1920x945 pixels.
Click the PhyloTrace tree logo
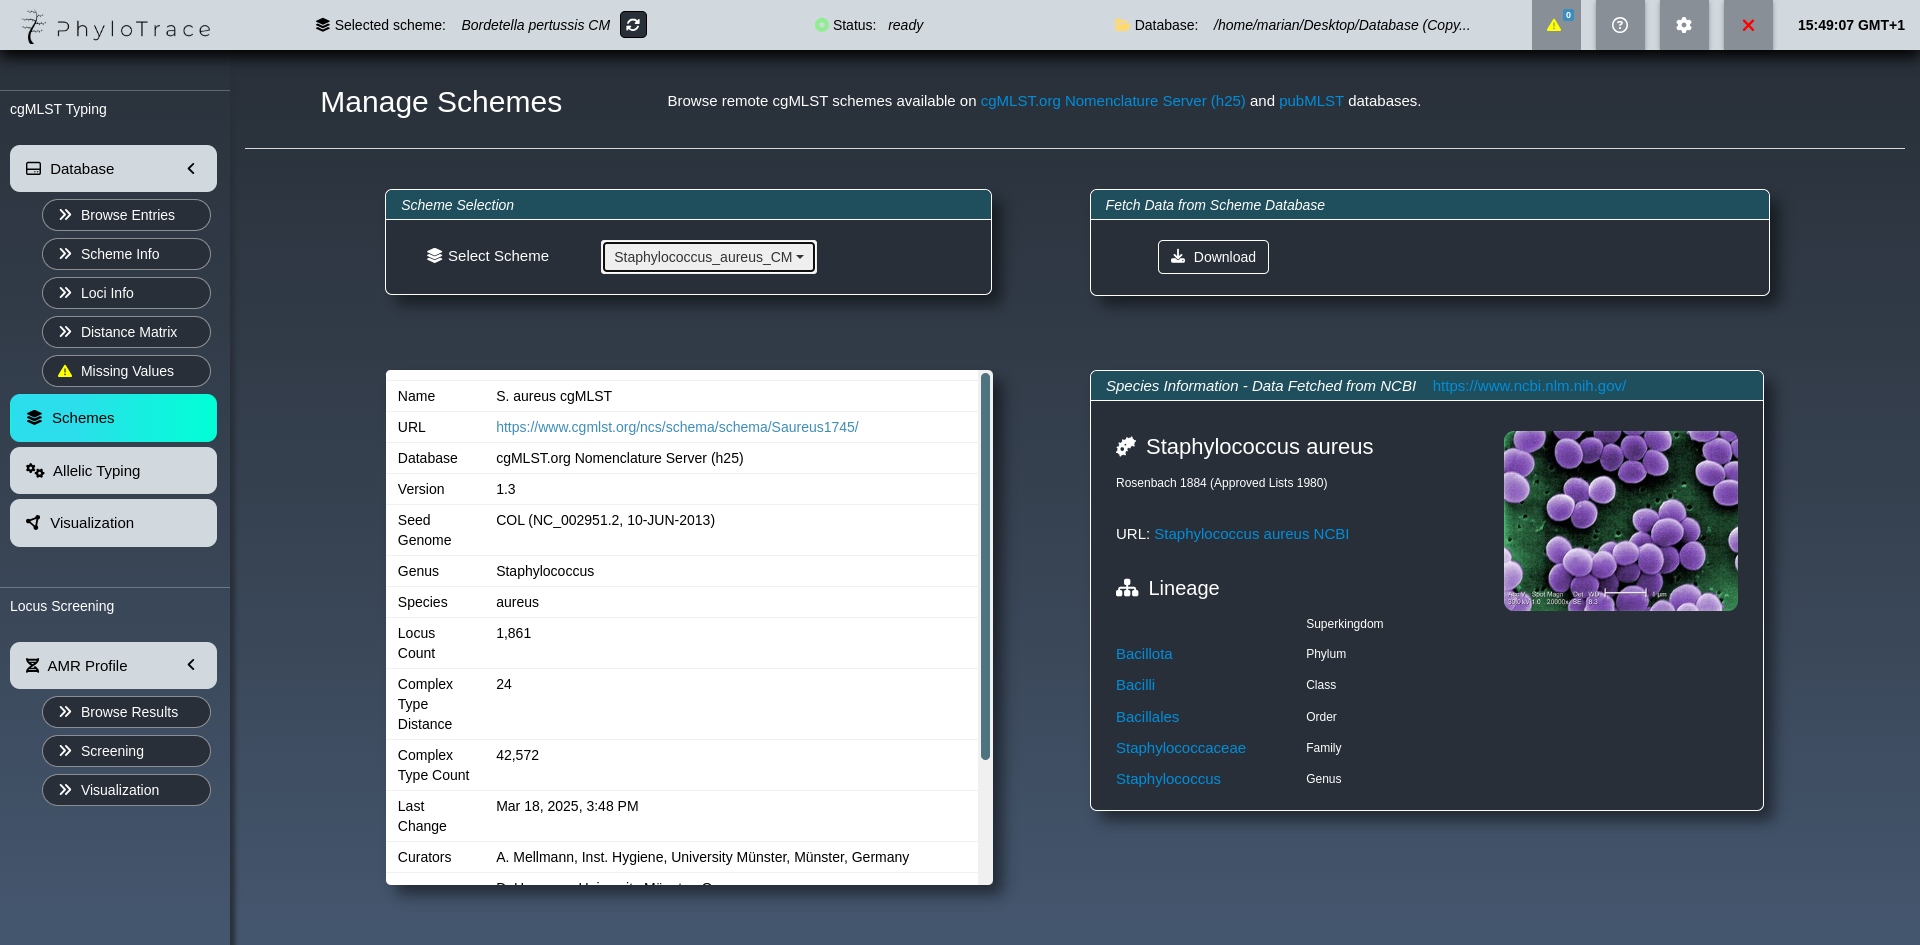(34, 26)
